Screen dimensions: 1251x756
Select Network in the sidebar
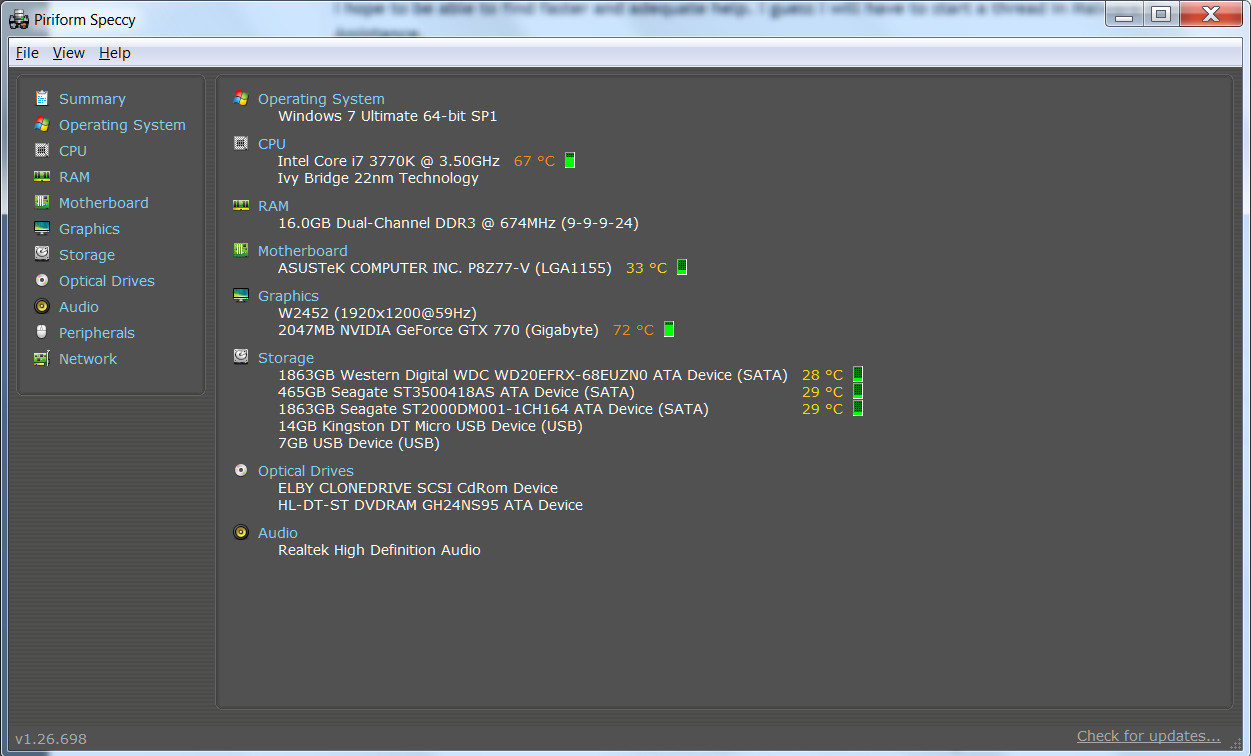point(88,359)
